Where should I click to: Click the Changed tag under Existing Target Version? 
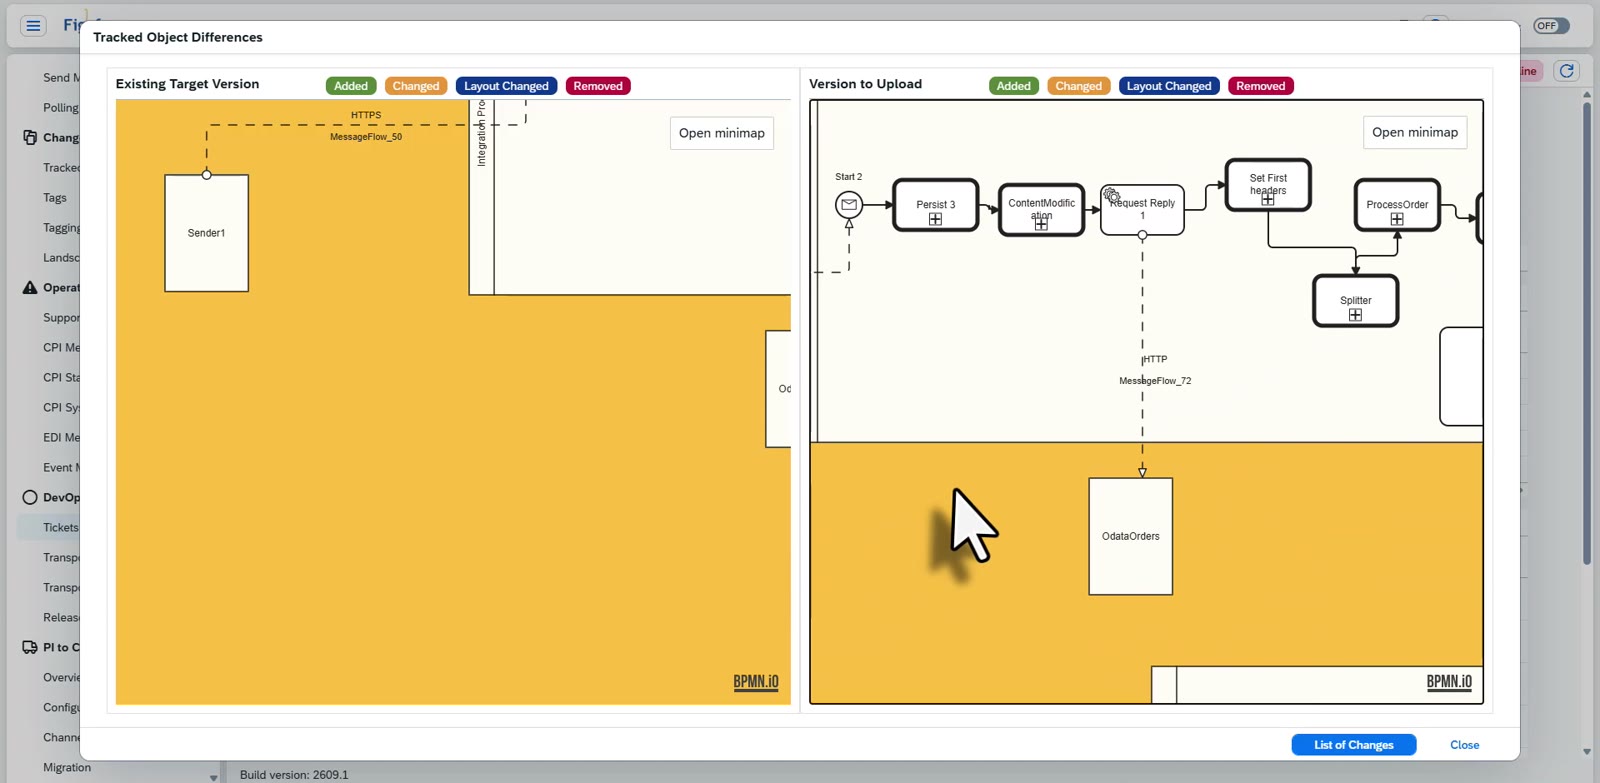click(x=416, y=86)
